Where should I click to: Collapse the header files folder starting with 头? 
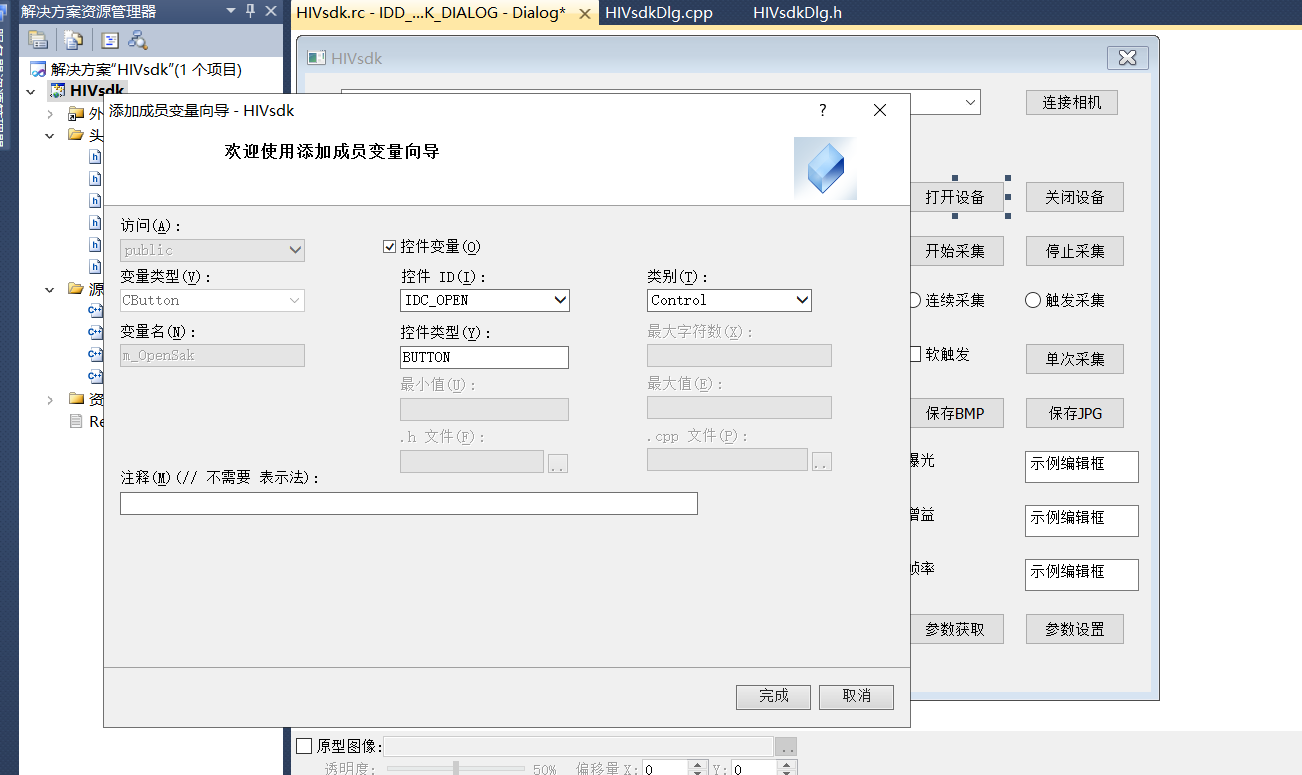click(50, 135)
